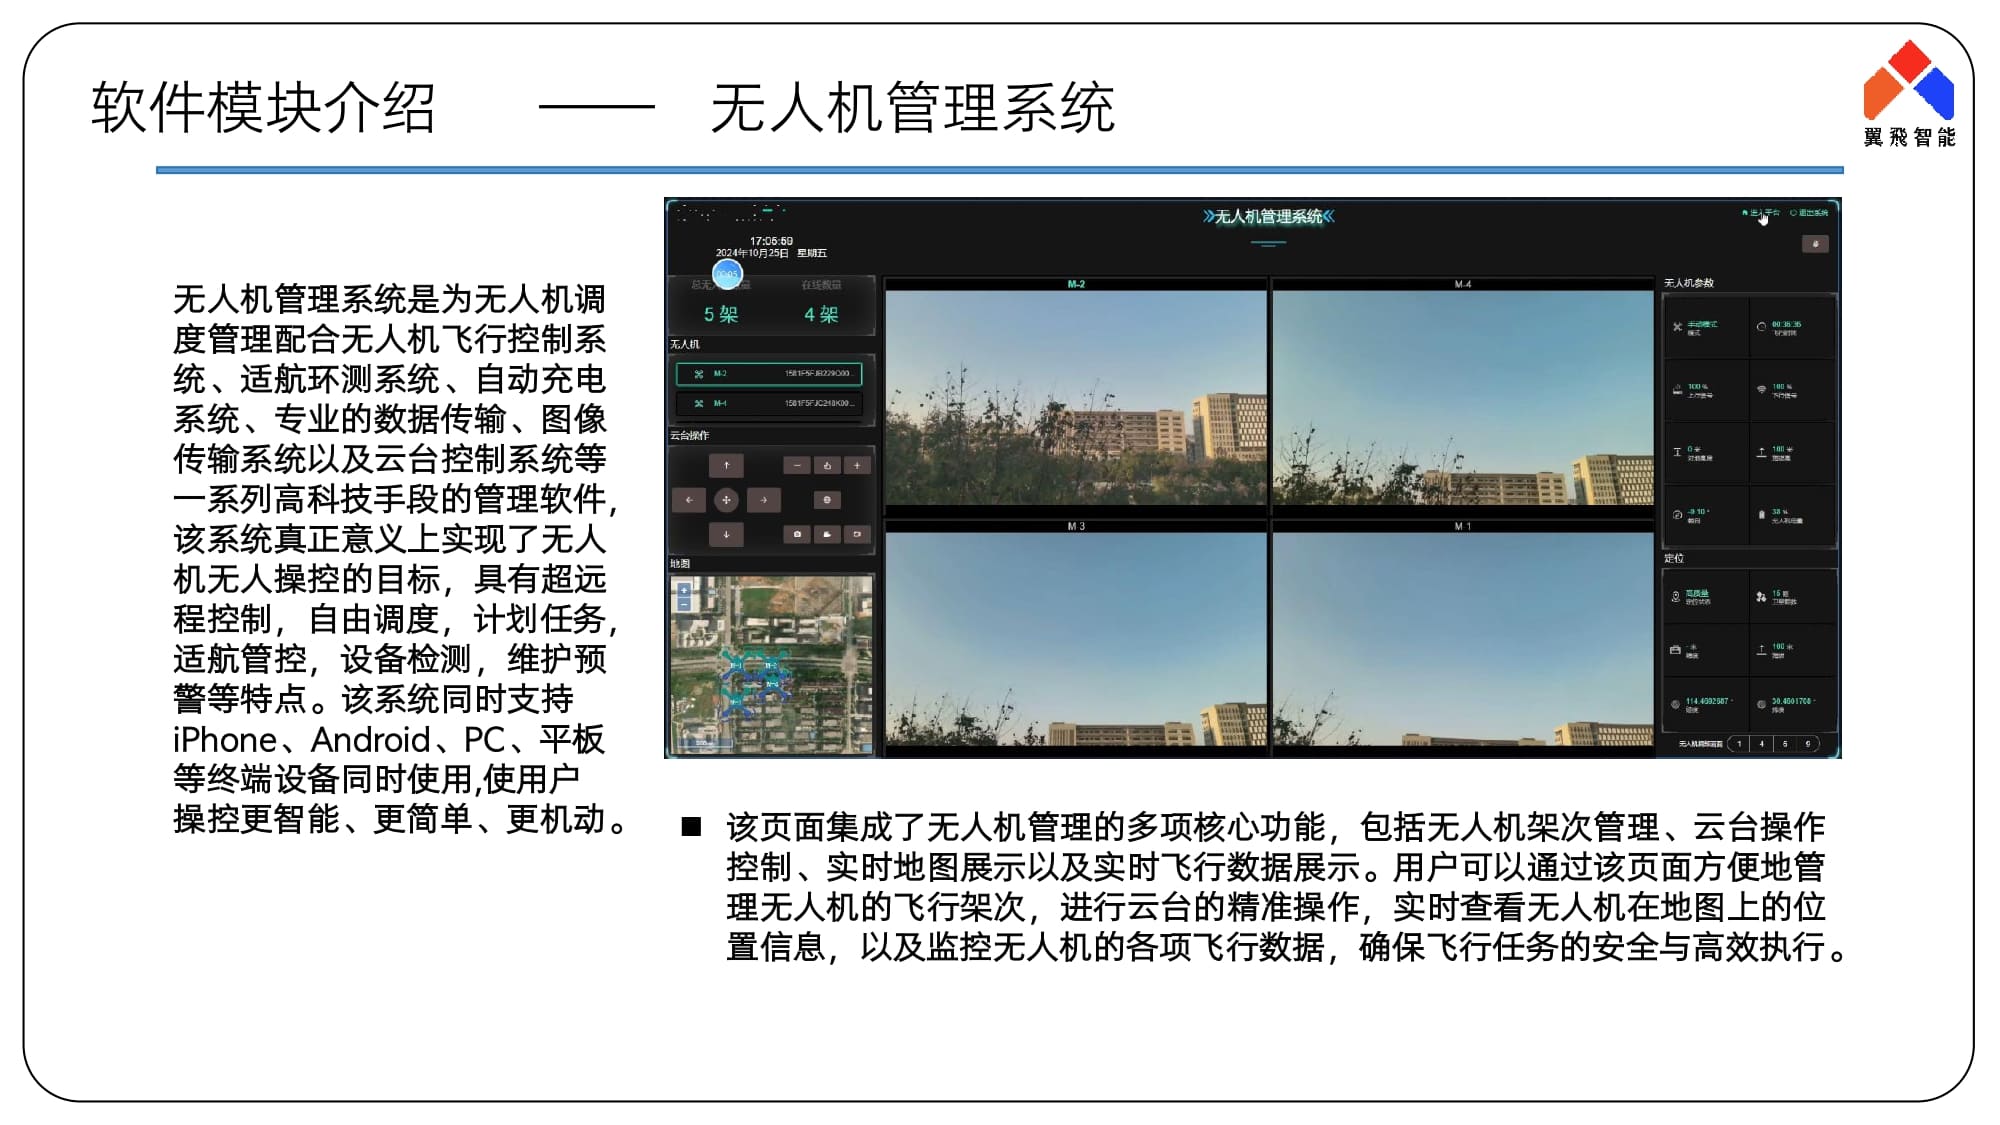
Task: Click the small button below exit system
Action: pyautogui.click(x=1815, y=244)
